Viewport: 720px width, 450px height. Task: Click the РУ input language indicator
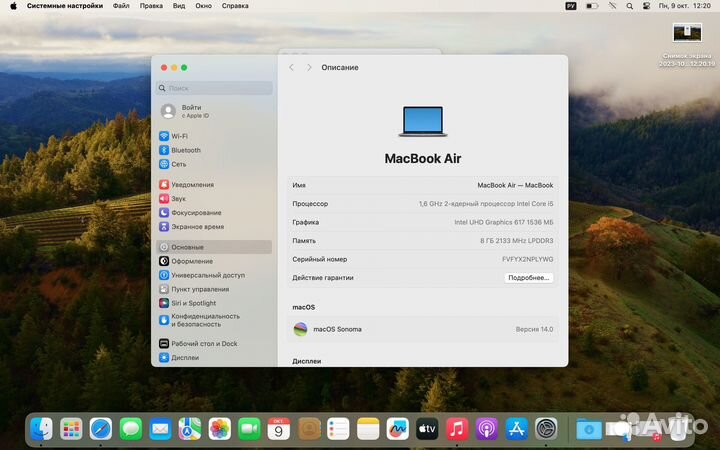571,6
